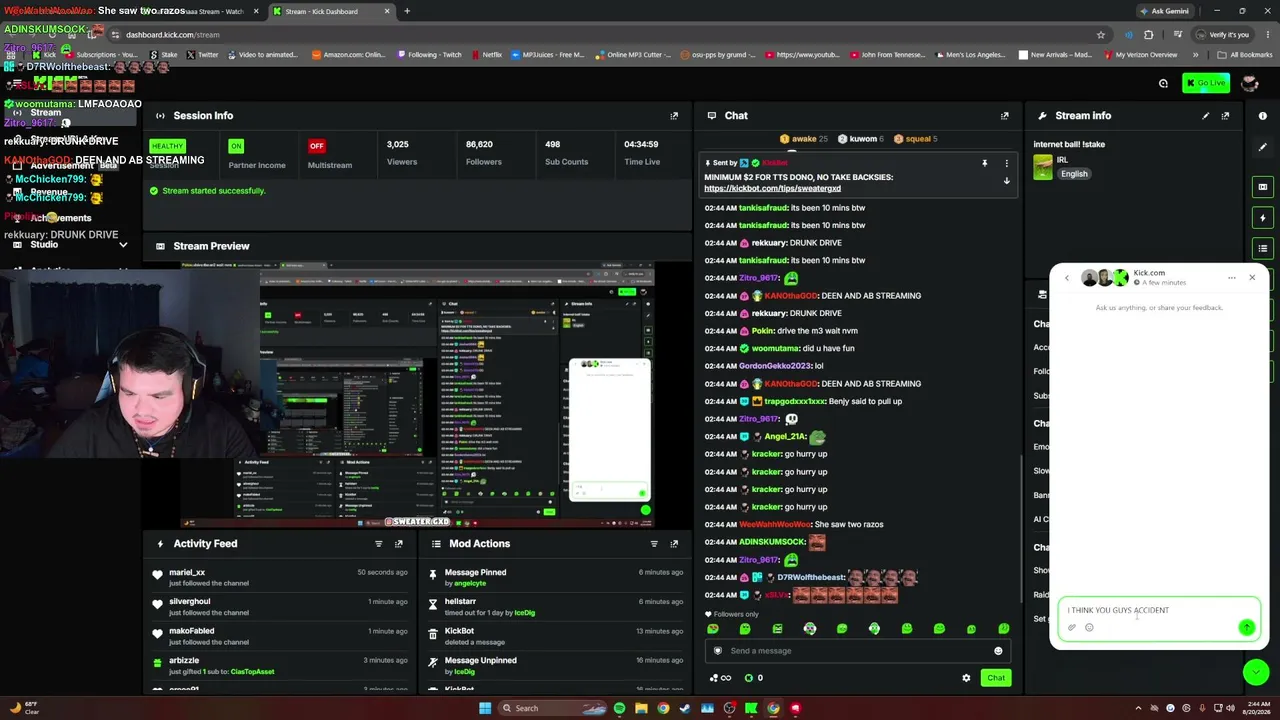Viewport: 1280px width, 720px height.
Task: Click Ask Gemini in the title bar
Action: point(1164,11)
